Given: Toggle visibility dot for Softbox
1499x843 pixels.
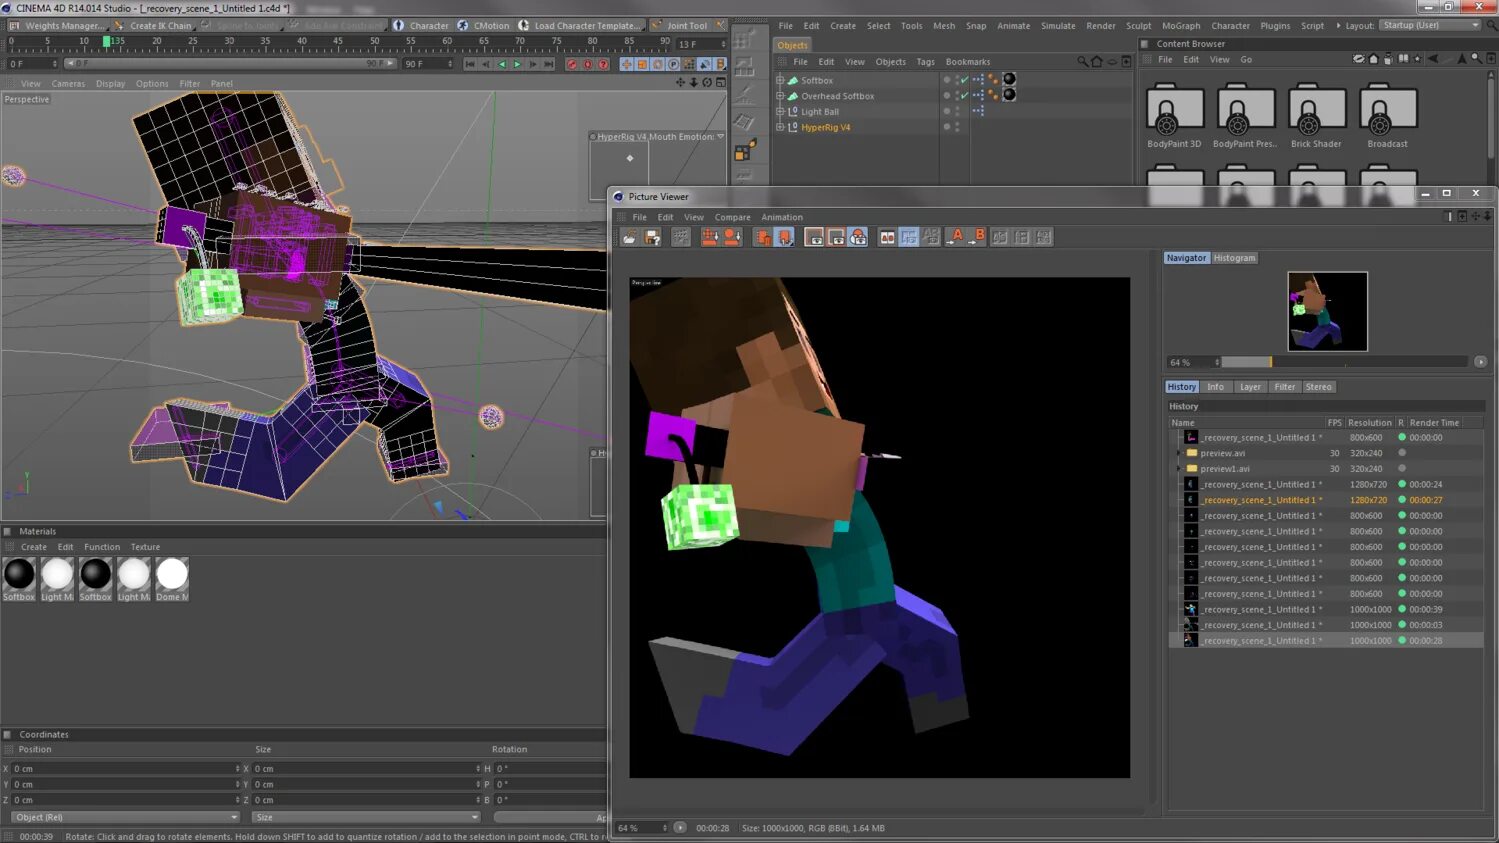Looking at the screenshot, I should 947,79.
